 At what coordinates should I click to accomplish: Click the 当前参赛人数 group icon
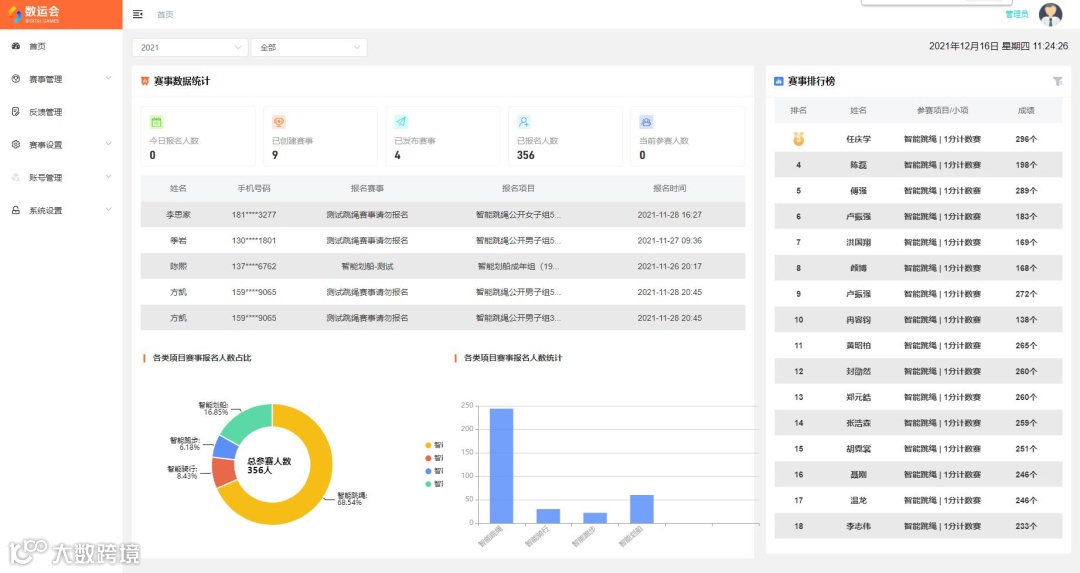(646, 122)
